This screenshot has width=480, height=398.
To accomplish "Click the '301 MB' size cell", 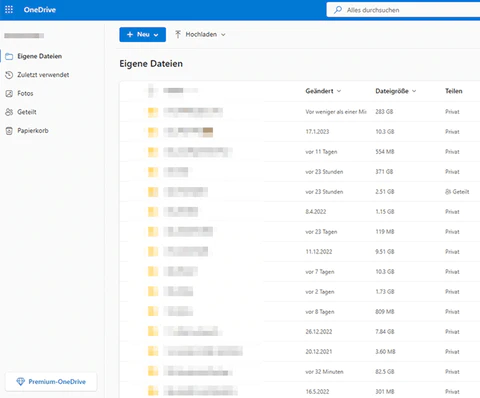I will tap(385, 392).
